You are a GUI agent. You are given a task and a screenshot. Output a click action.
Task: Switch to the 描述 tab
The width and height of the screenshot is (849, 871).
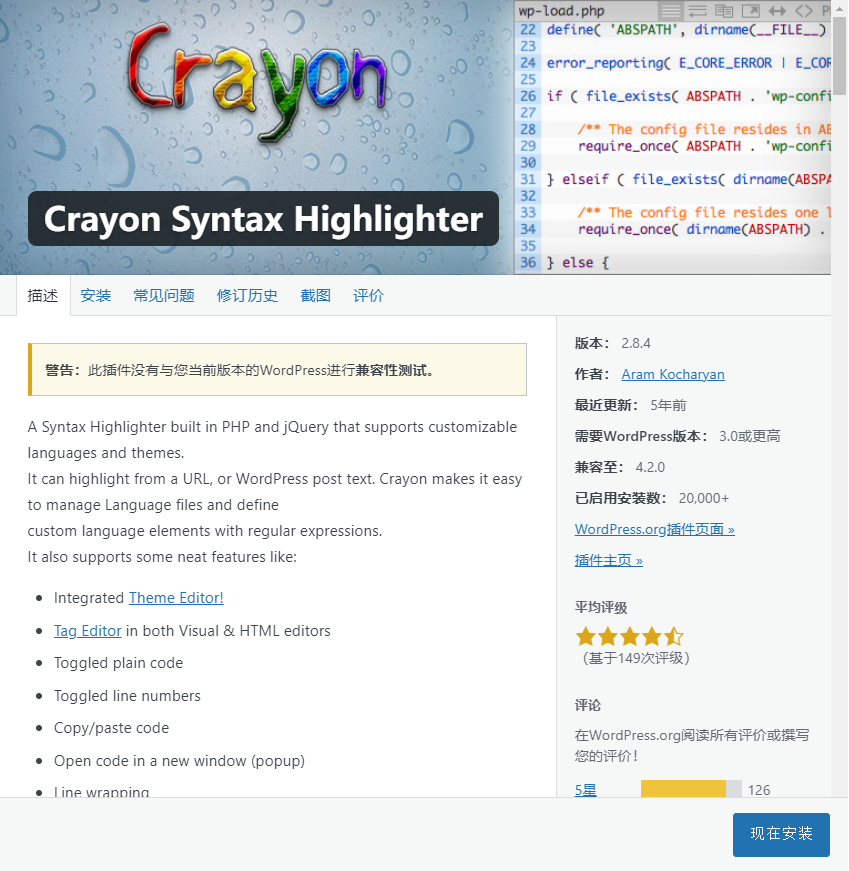tap(43, 296)
